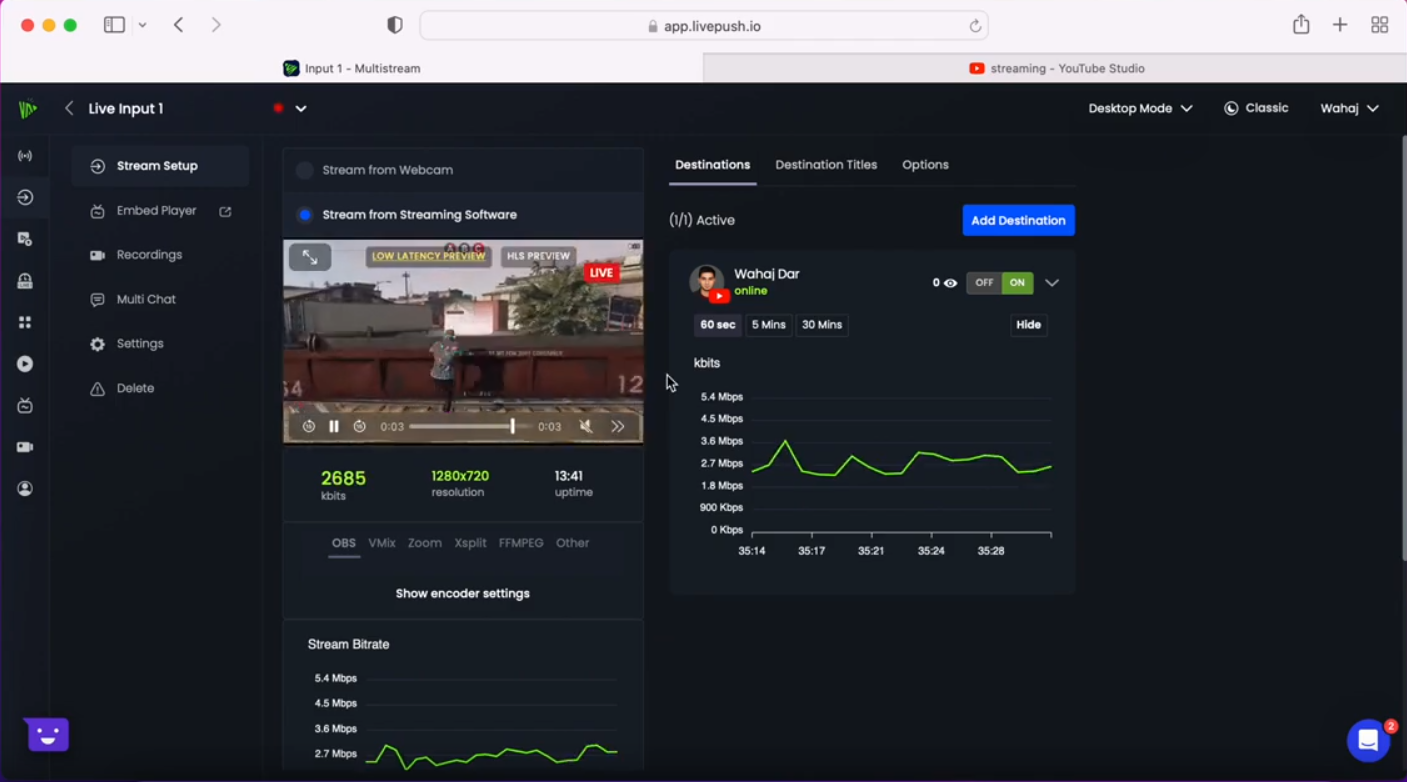This screenshot has height=782, width=1407.
Task: Click the Livepush logo in the top-left
Action: point(28,109)
